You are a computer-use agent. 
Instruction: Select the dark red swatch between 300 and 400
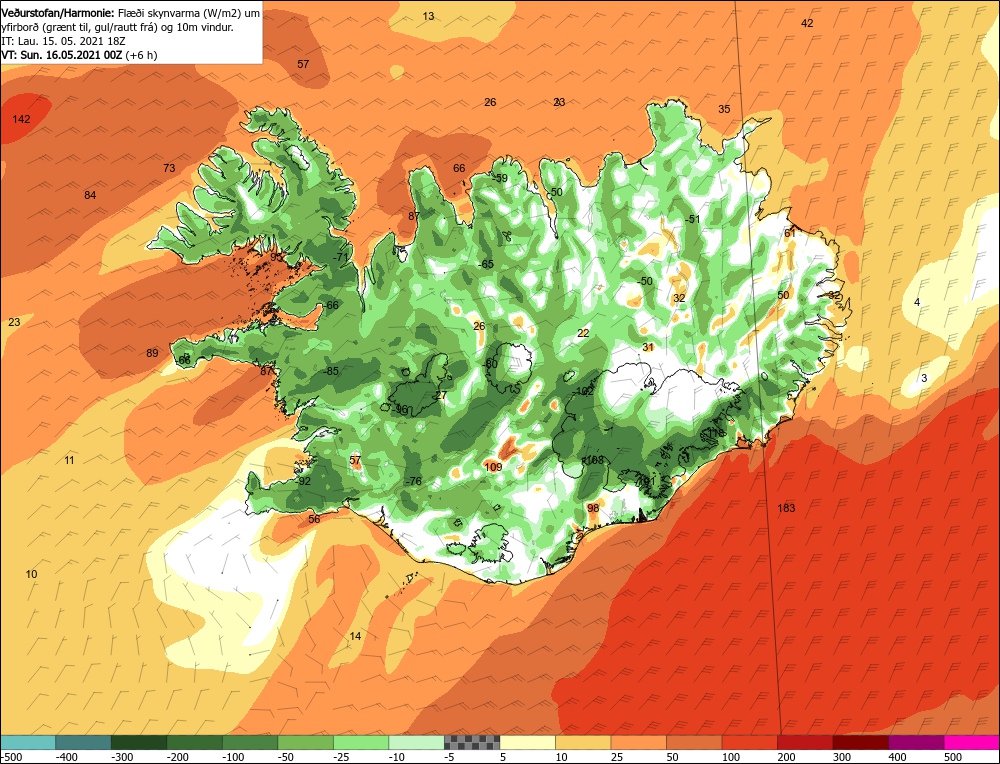[x=860, y=742]
